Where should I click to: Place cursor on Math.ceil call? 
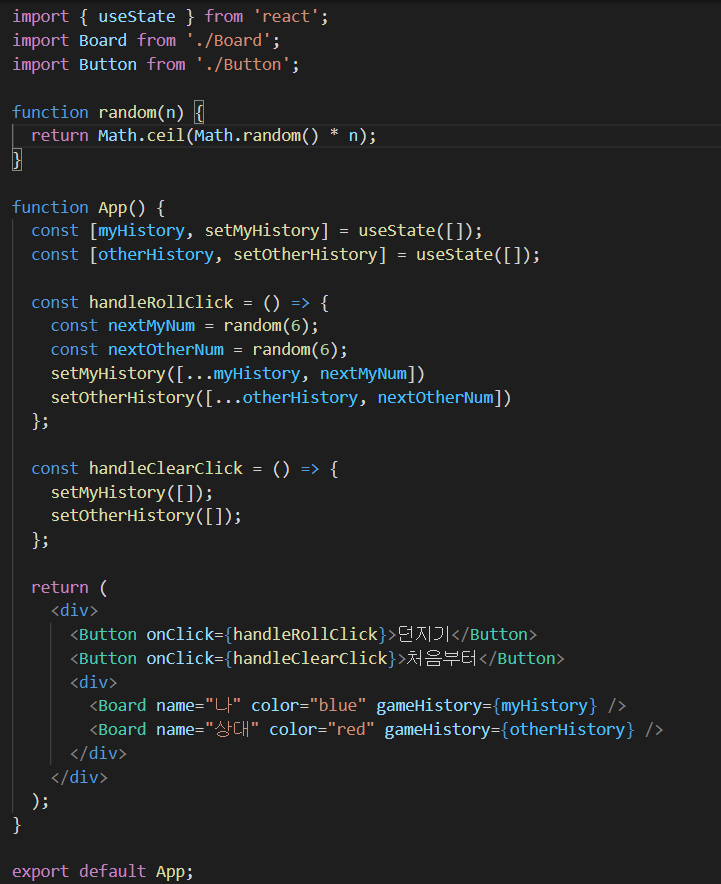(141, 136)
